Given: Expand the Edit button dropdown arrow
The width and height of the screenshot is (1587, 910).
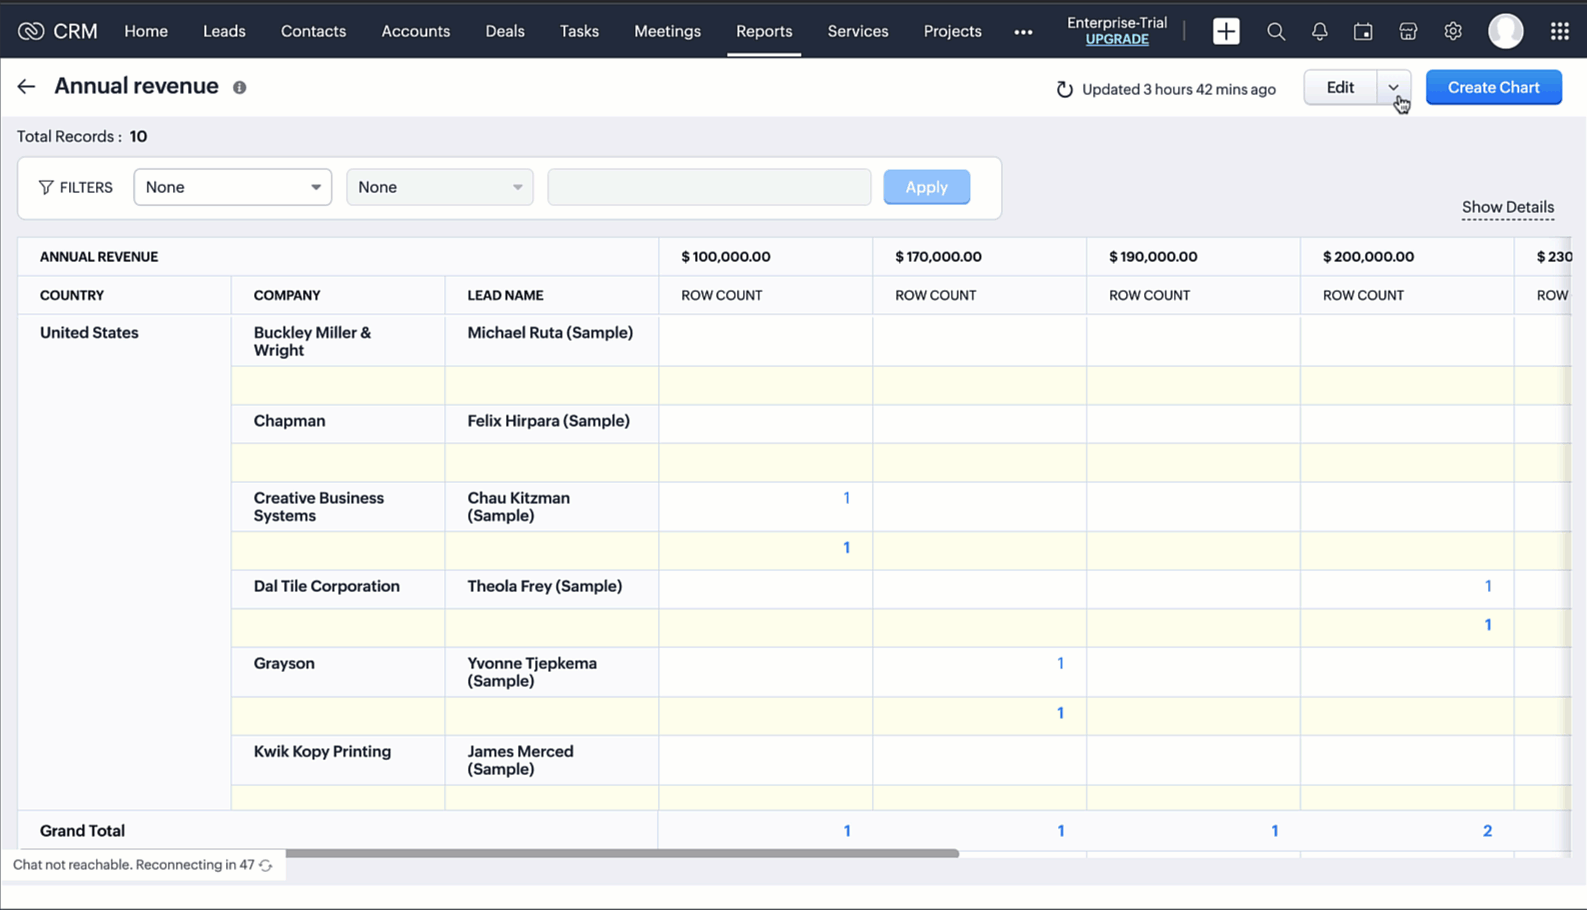Looking at the screenshot, I should click(x=1394, y=88).
